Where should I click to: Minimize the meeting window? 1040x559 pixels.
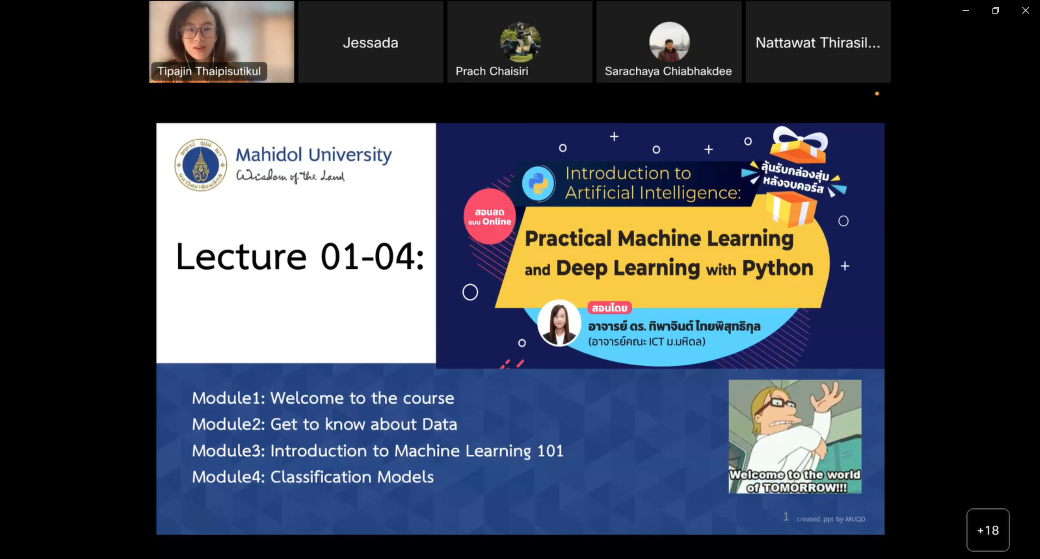coord(965,10)
